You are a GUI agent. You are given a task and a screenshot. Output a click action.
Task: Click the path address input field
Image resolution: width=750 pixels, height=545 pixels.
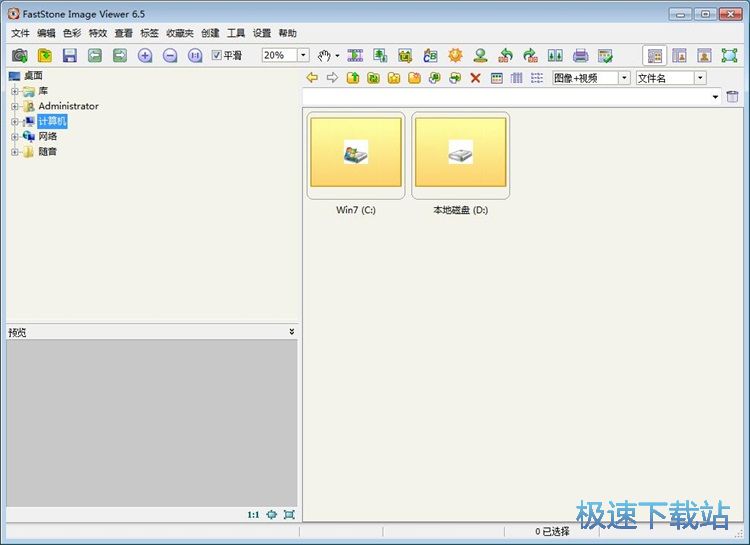(x=507, y=97)
